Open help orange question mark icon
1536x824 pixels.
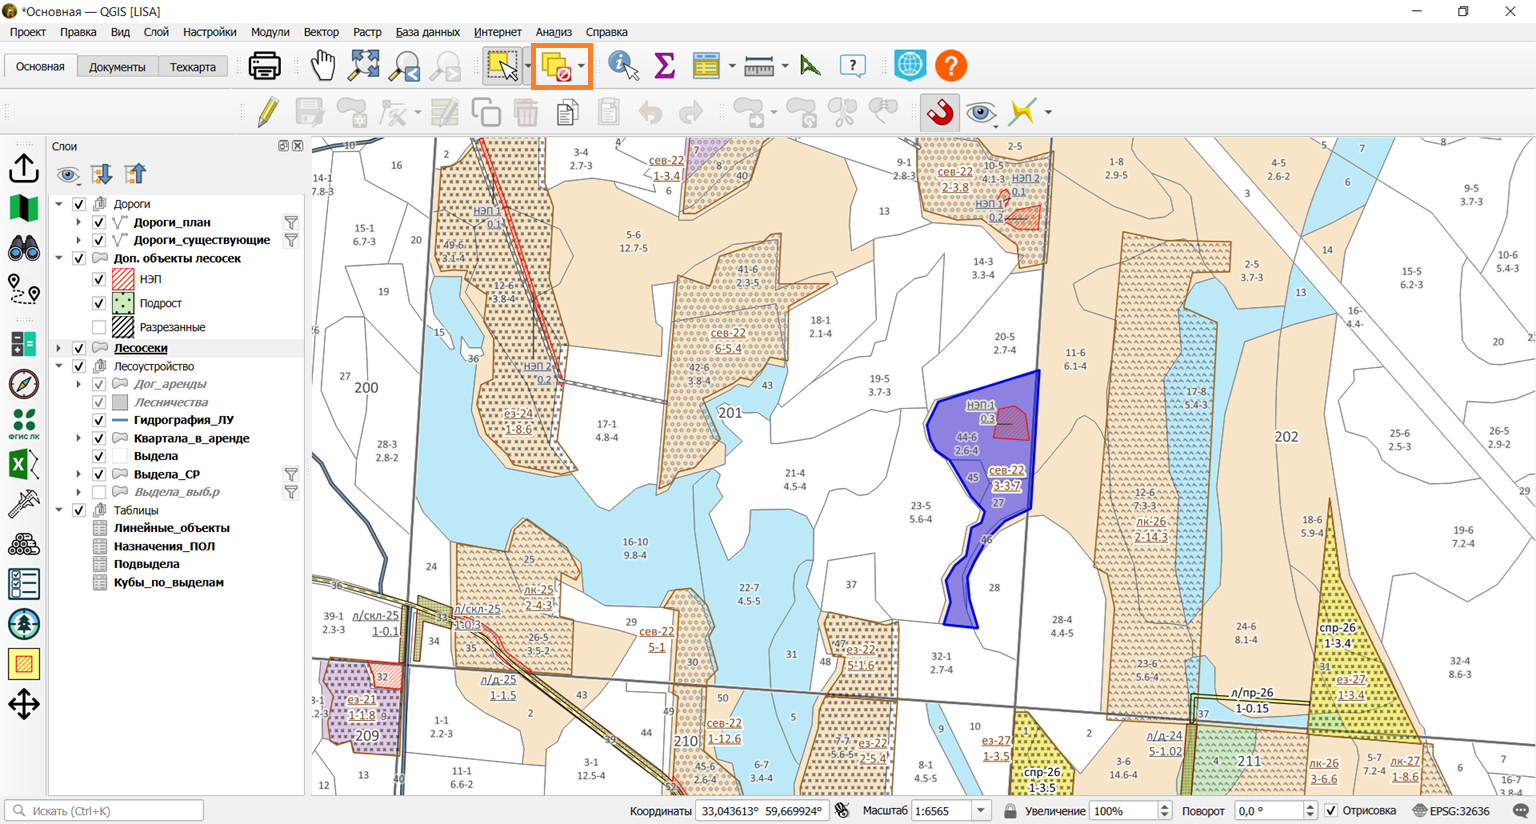951,66
